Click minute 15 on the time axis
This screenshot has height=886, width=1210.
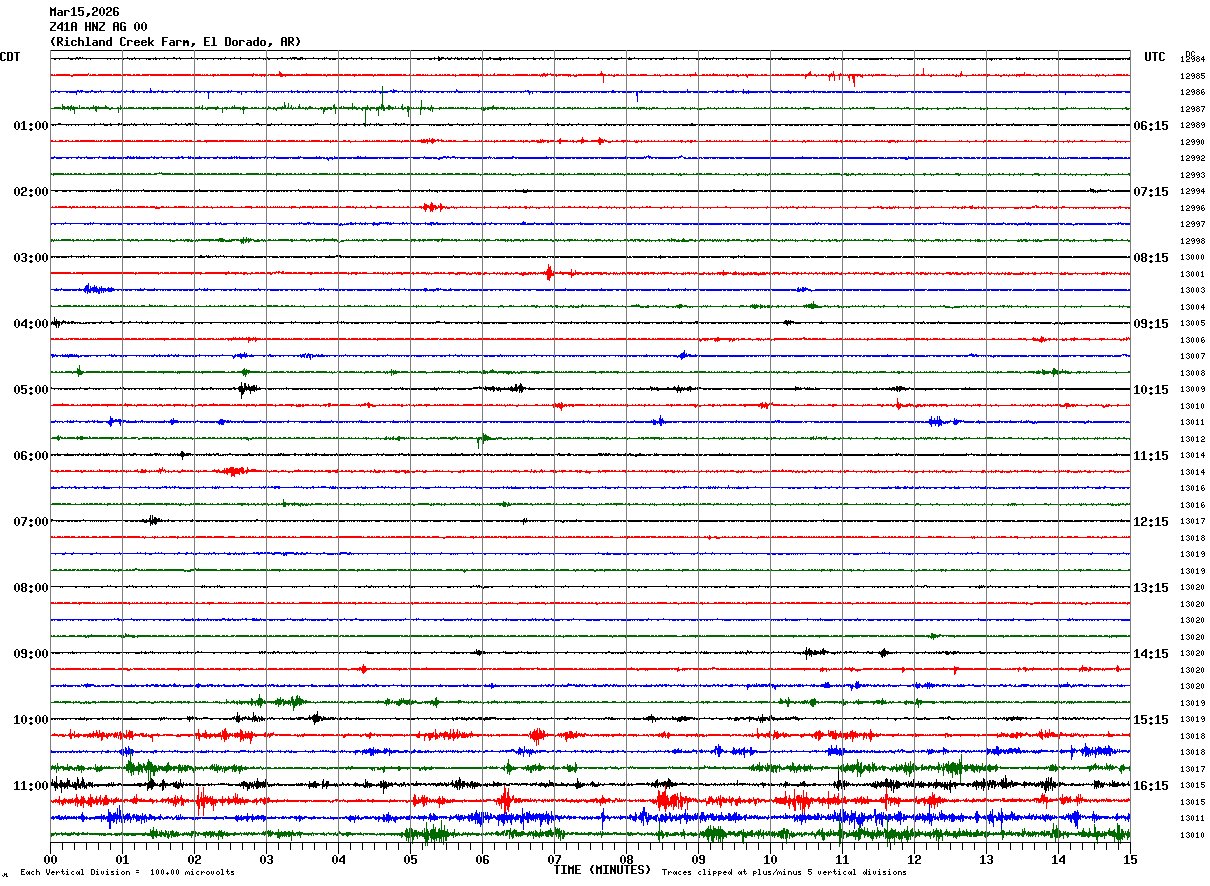[x=1130, y=859]
